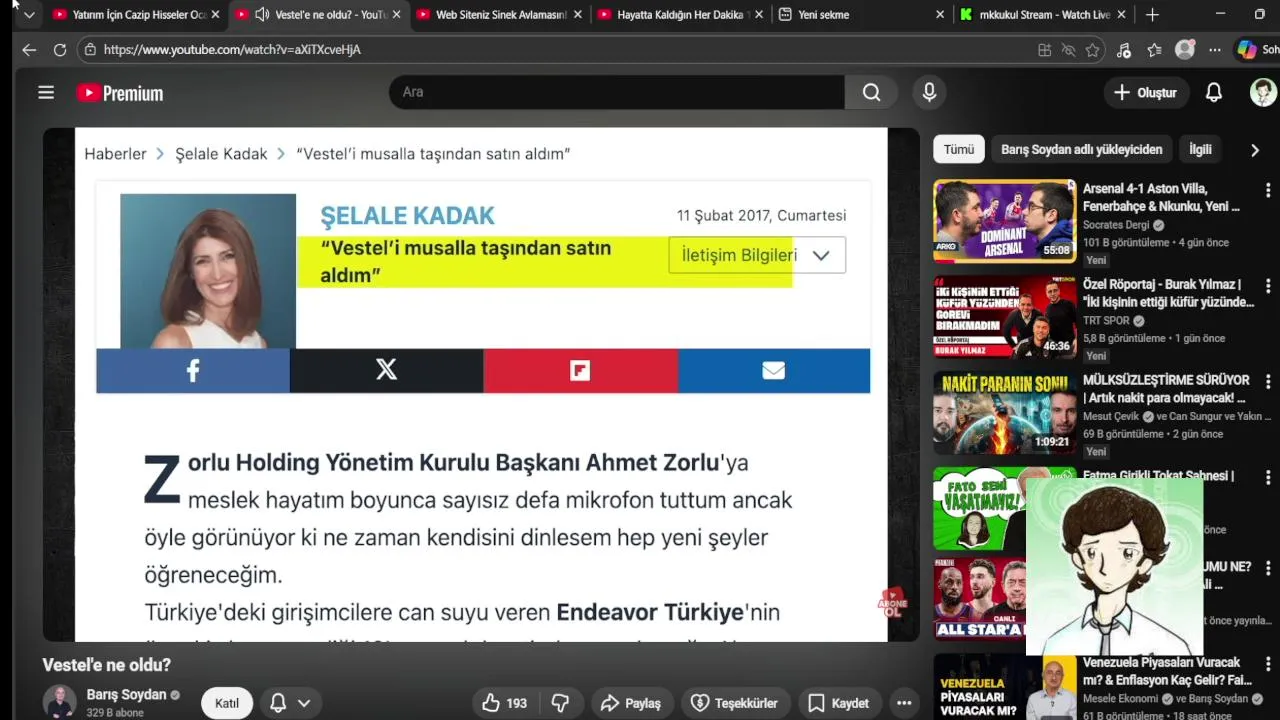1280x720 pixels.
Task: Open the Burak Yılmaz Özel Röportaj thumbnail
Action: [1004, 316]
